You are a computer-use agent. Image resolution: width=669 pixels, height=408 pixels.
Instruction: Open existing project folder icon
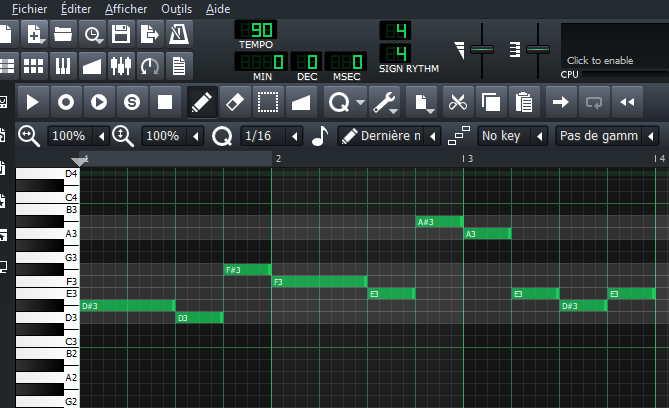[63, 34]
